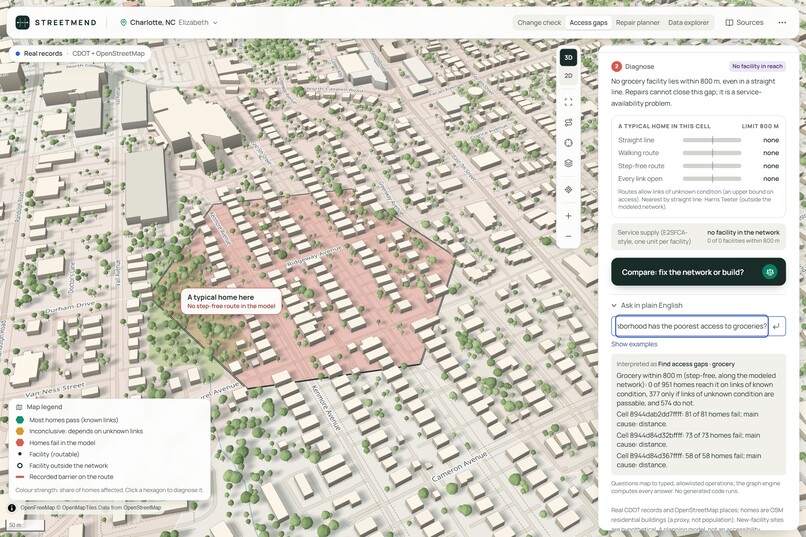The height and width of the screenshot is (537, 806).
Task: Click the Walking route distance bar
Action: (712, 153)
